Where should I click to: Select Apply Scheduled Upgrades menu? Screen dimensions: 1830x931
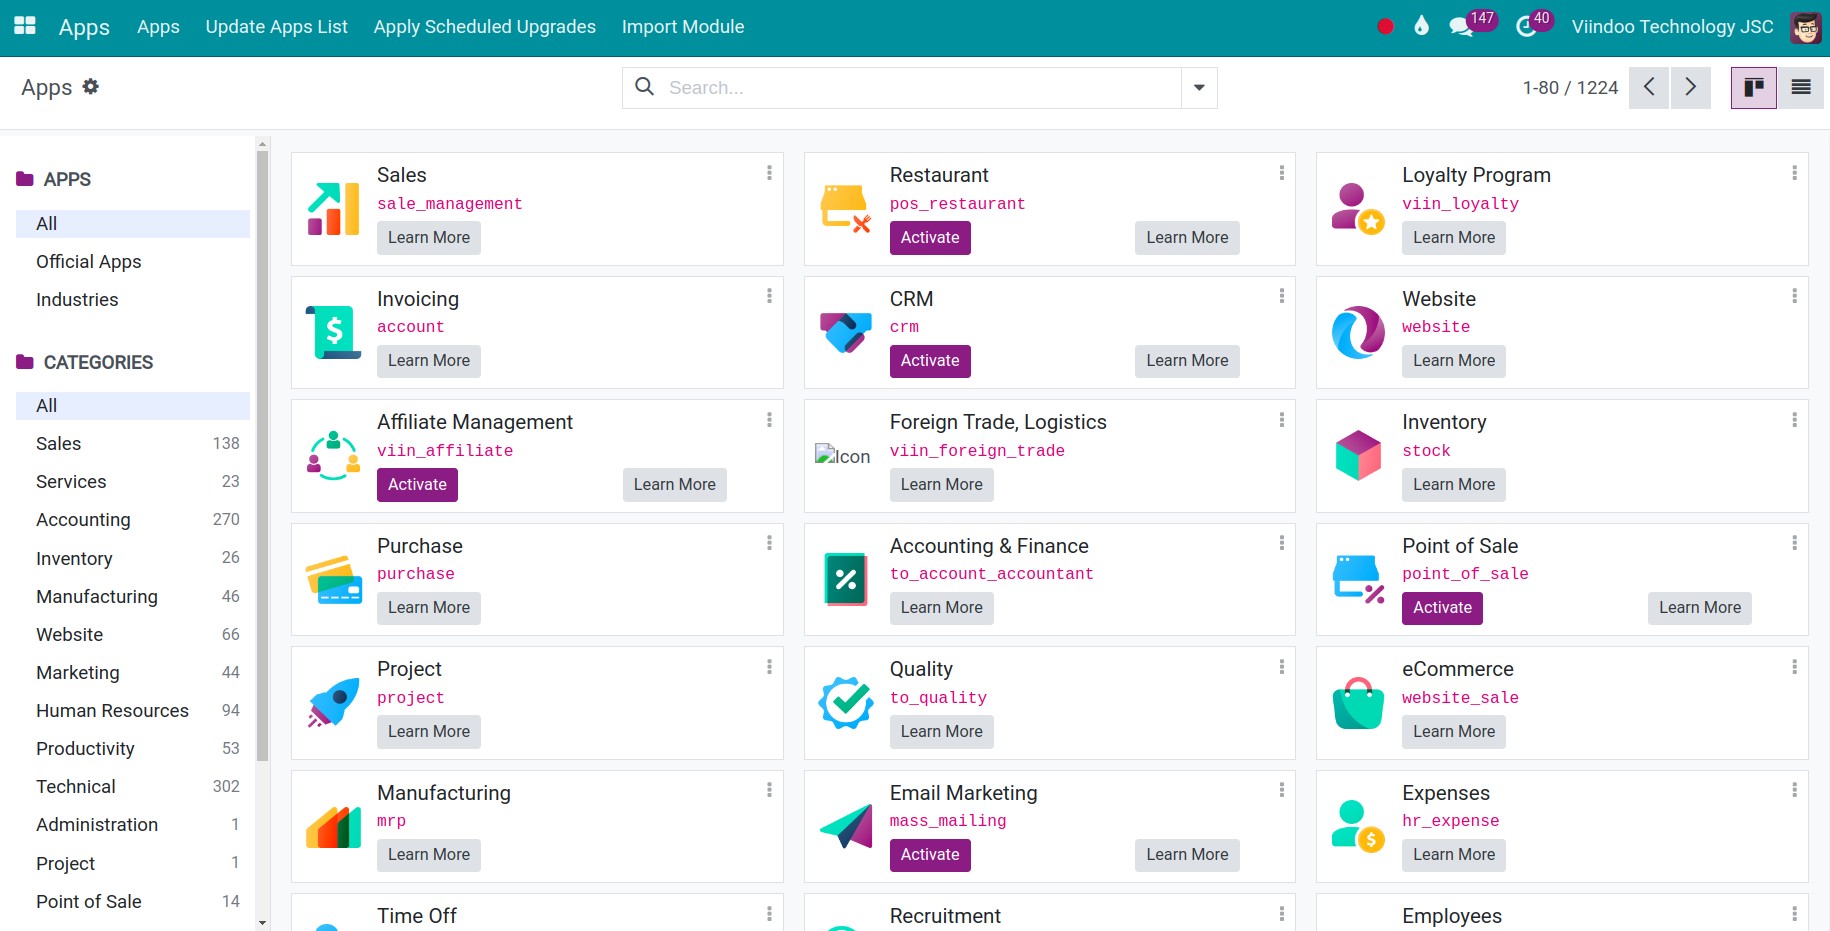pos(484,27)
